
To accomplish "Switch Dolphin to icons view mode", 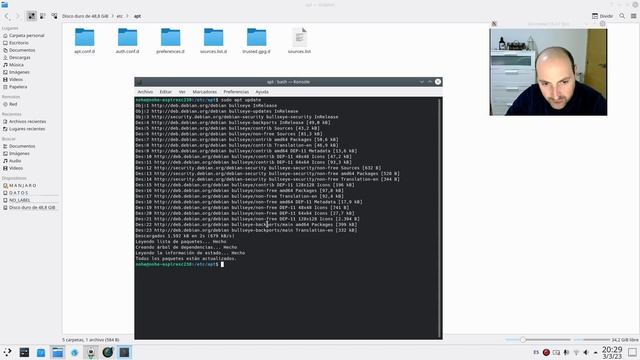I will [31, 16].
